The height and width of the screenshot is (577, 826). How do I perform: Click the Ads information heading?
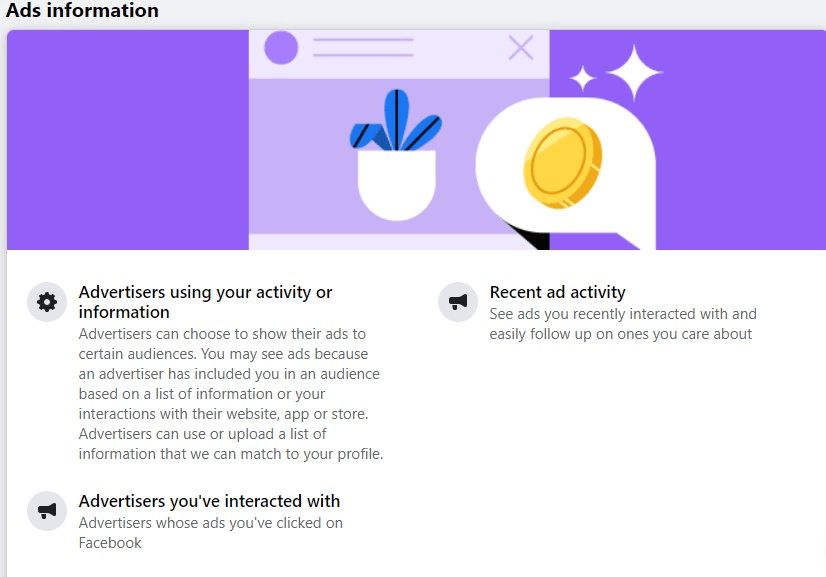point(82,10)
